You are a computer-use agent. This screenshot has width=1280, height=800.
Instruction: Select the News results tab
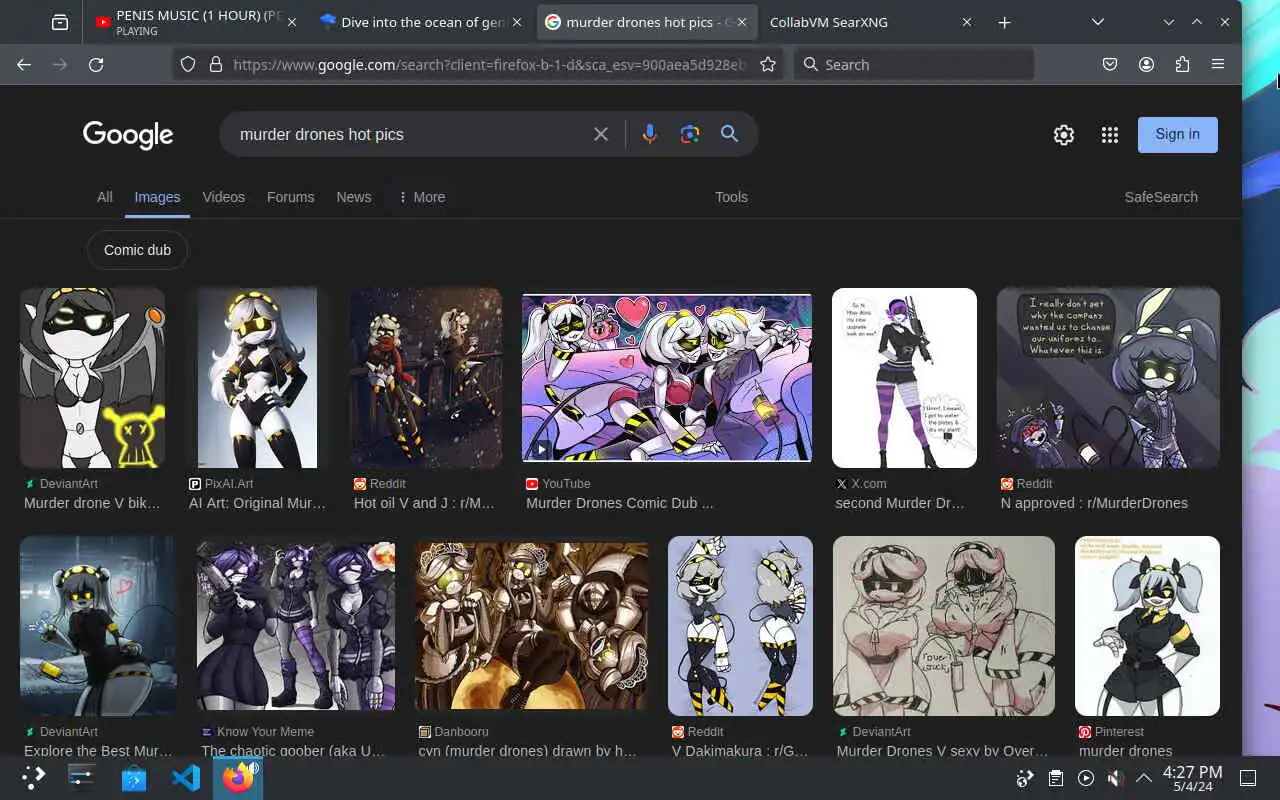tap(354, 197)
